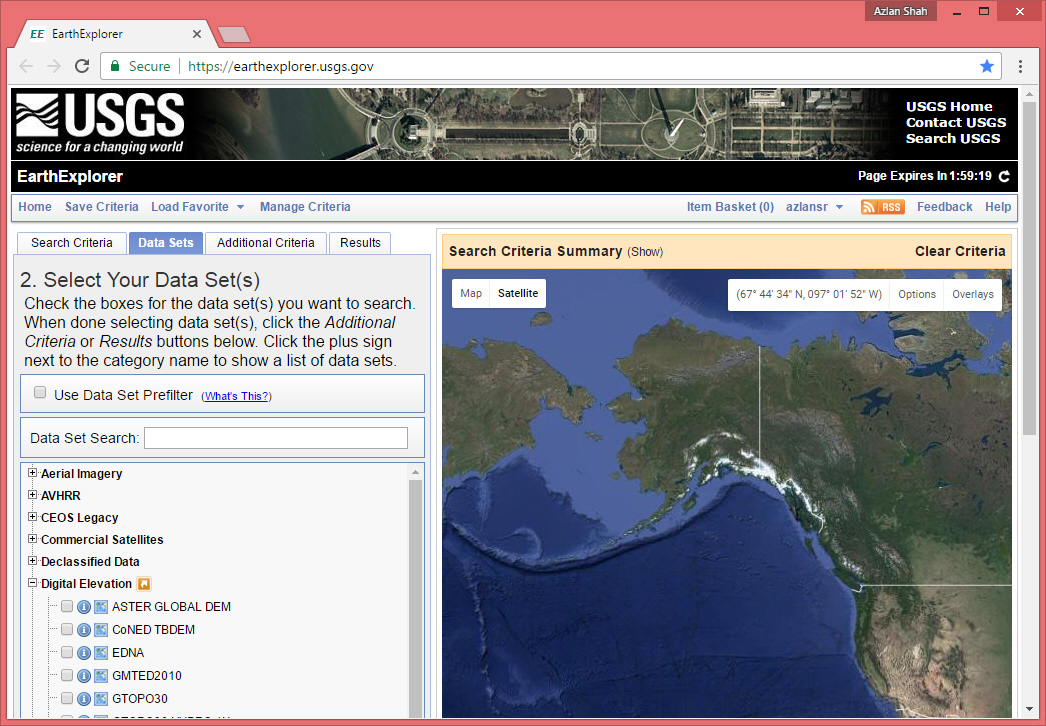Click Clear Criteria
The image size is (1046, 726).
coord(960,252)
